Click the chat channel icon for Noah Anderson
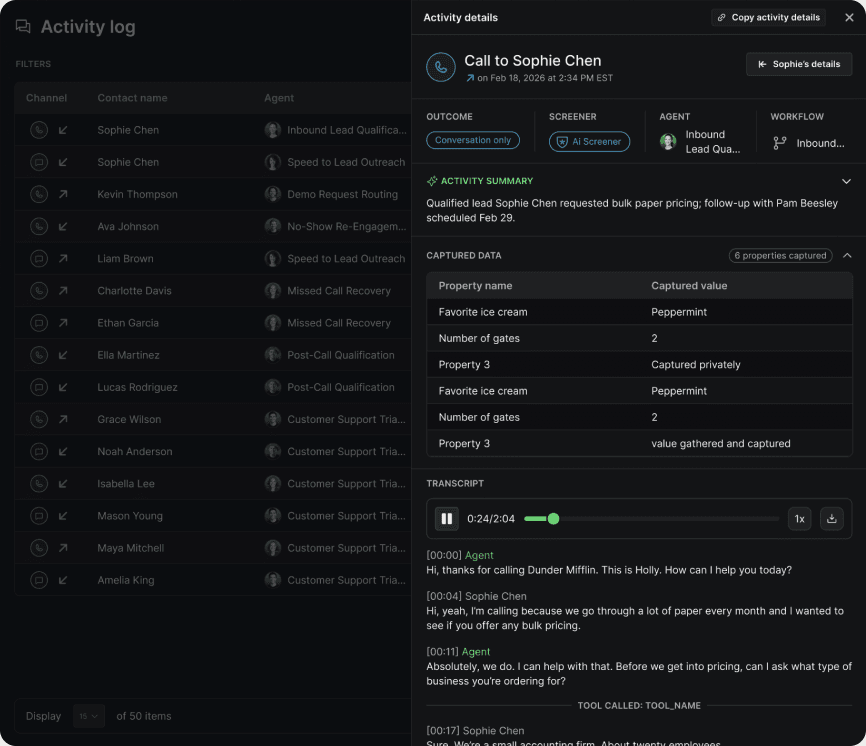The image size is (866, 746). tap(39, 452)
